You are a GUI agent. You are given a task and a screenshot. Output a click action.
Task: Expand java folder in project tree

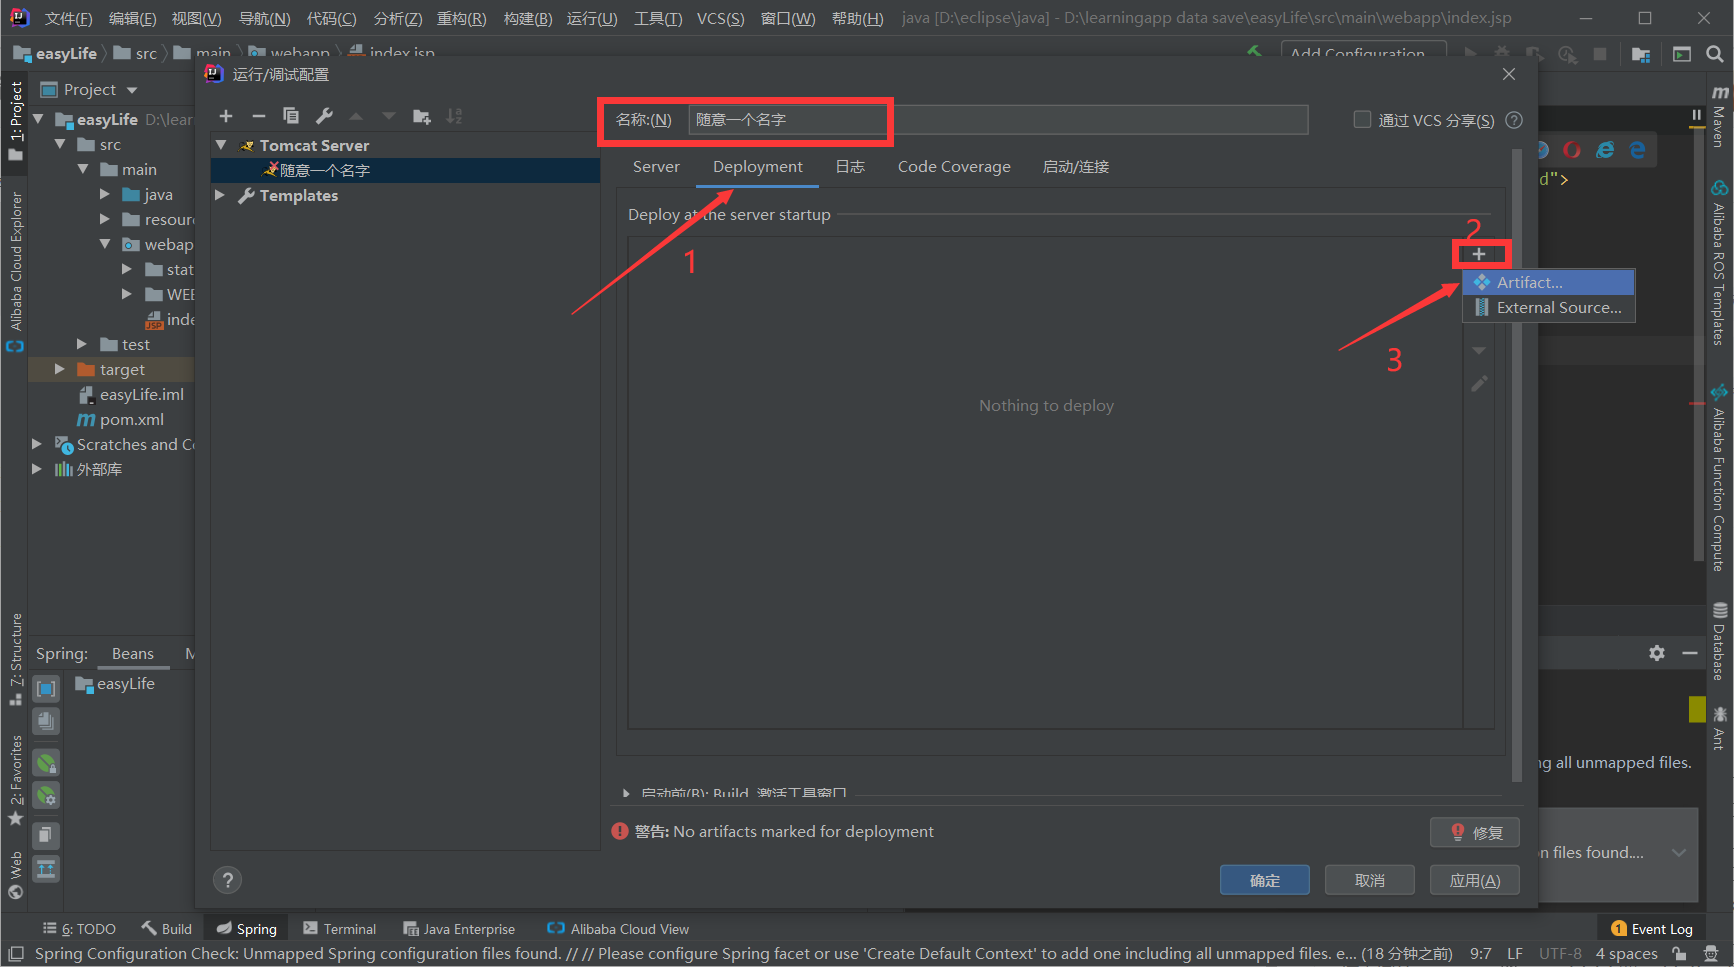coord(104,194)
